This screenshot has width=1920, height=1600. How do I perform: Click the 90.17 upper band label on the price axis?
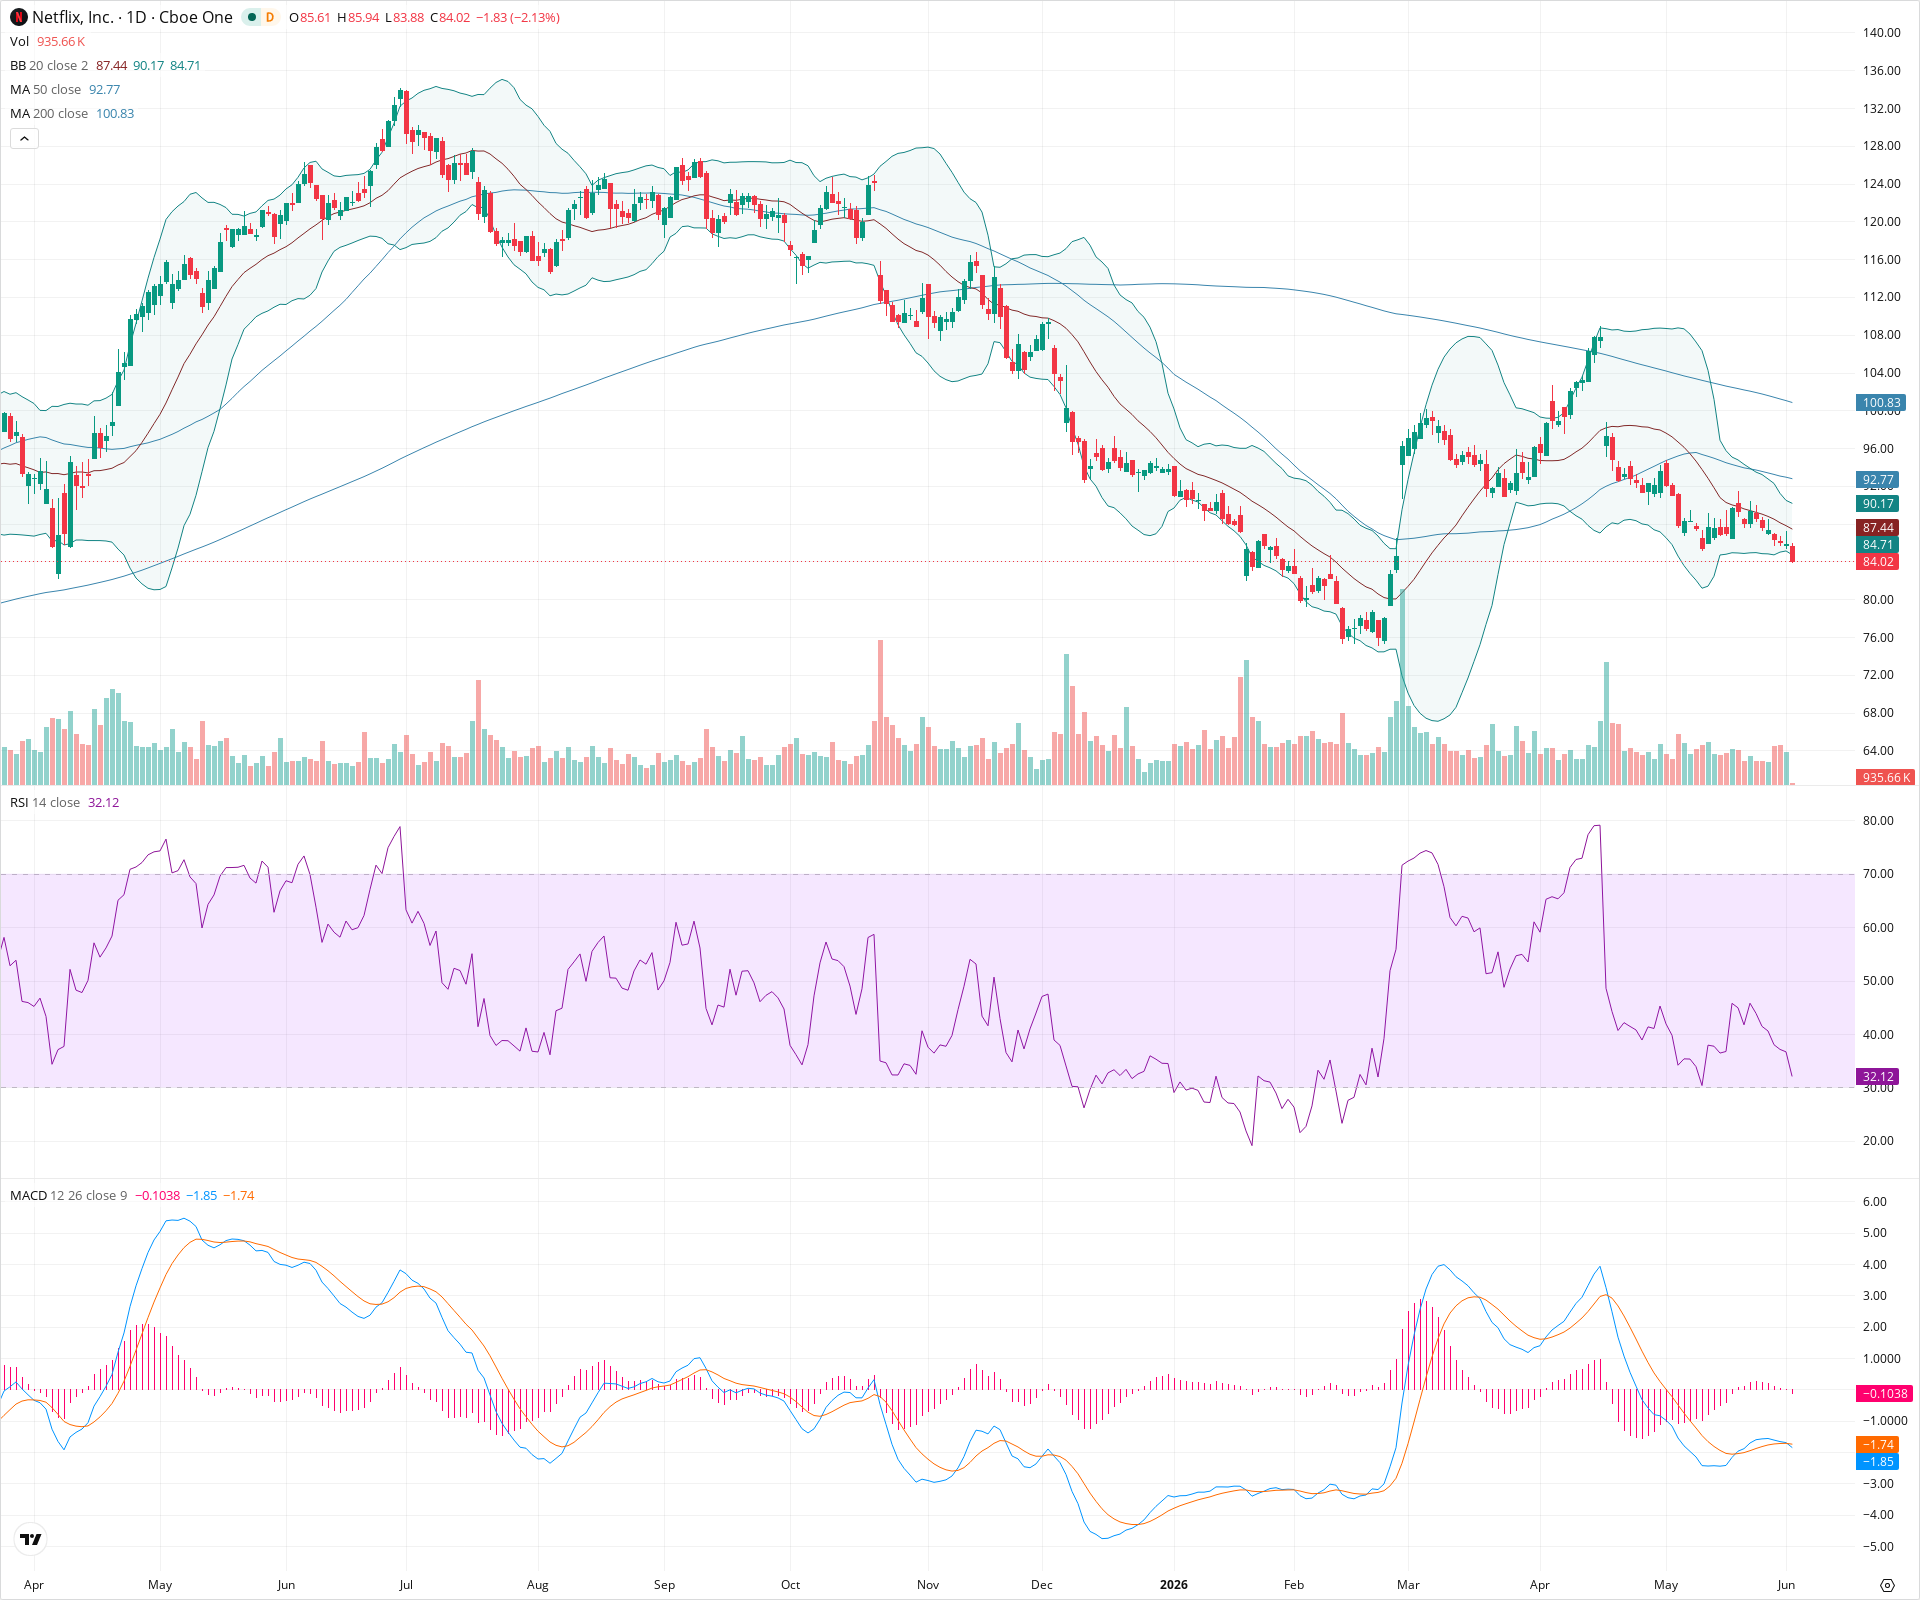(x=1878, y=504)
